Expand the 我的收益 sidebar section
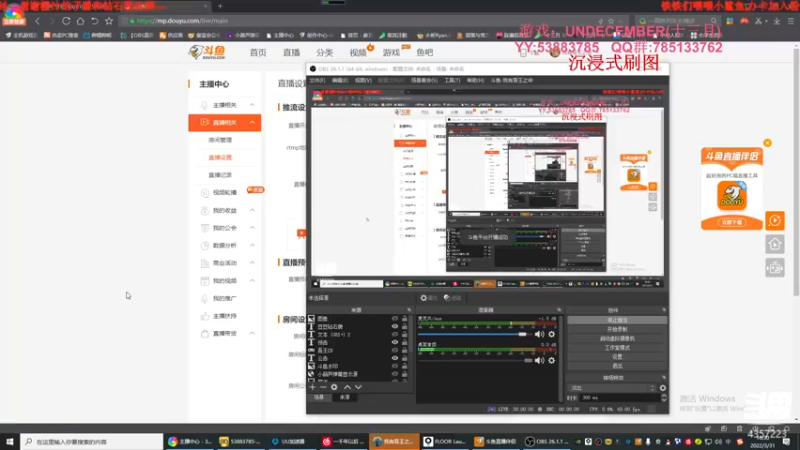 (x=252, y=210)
